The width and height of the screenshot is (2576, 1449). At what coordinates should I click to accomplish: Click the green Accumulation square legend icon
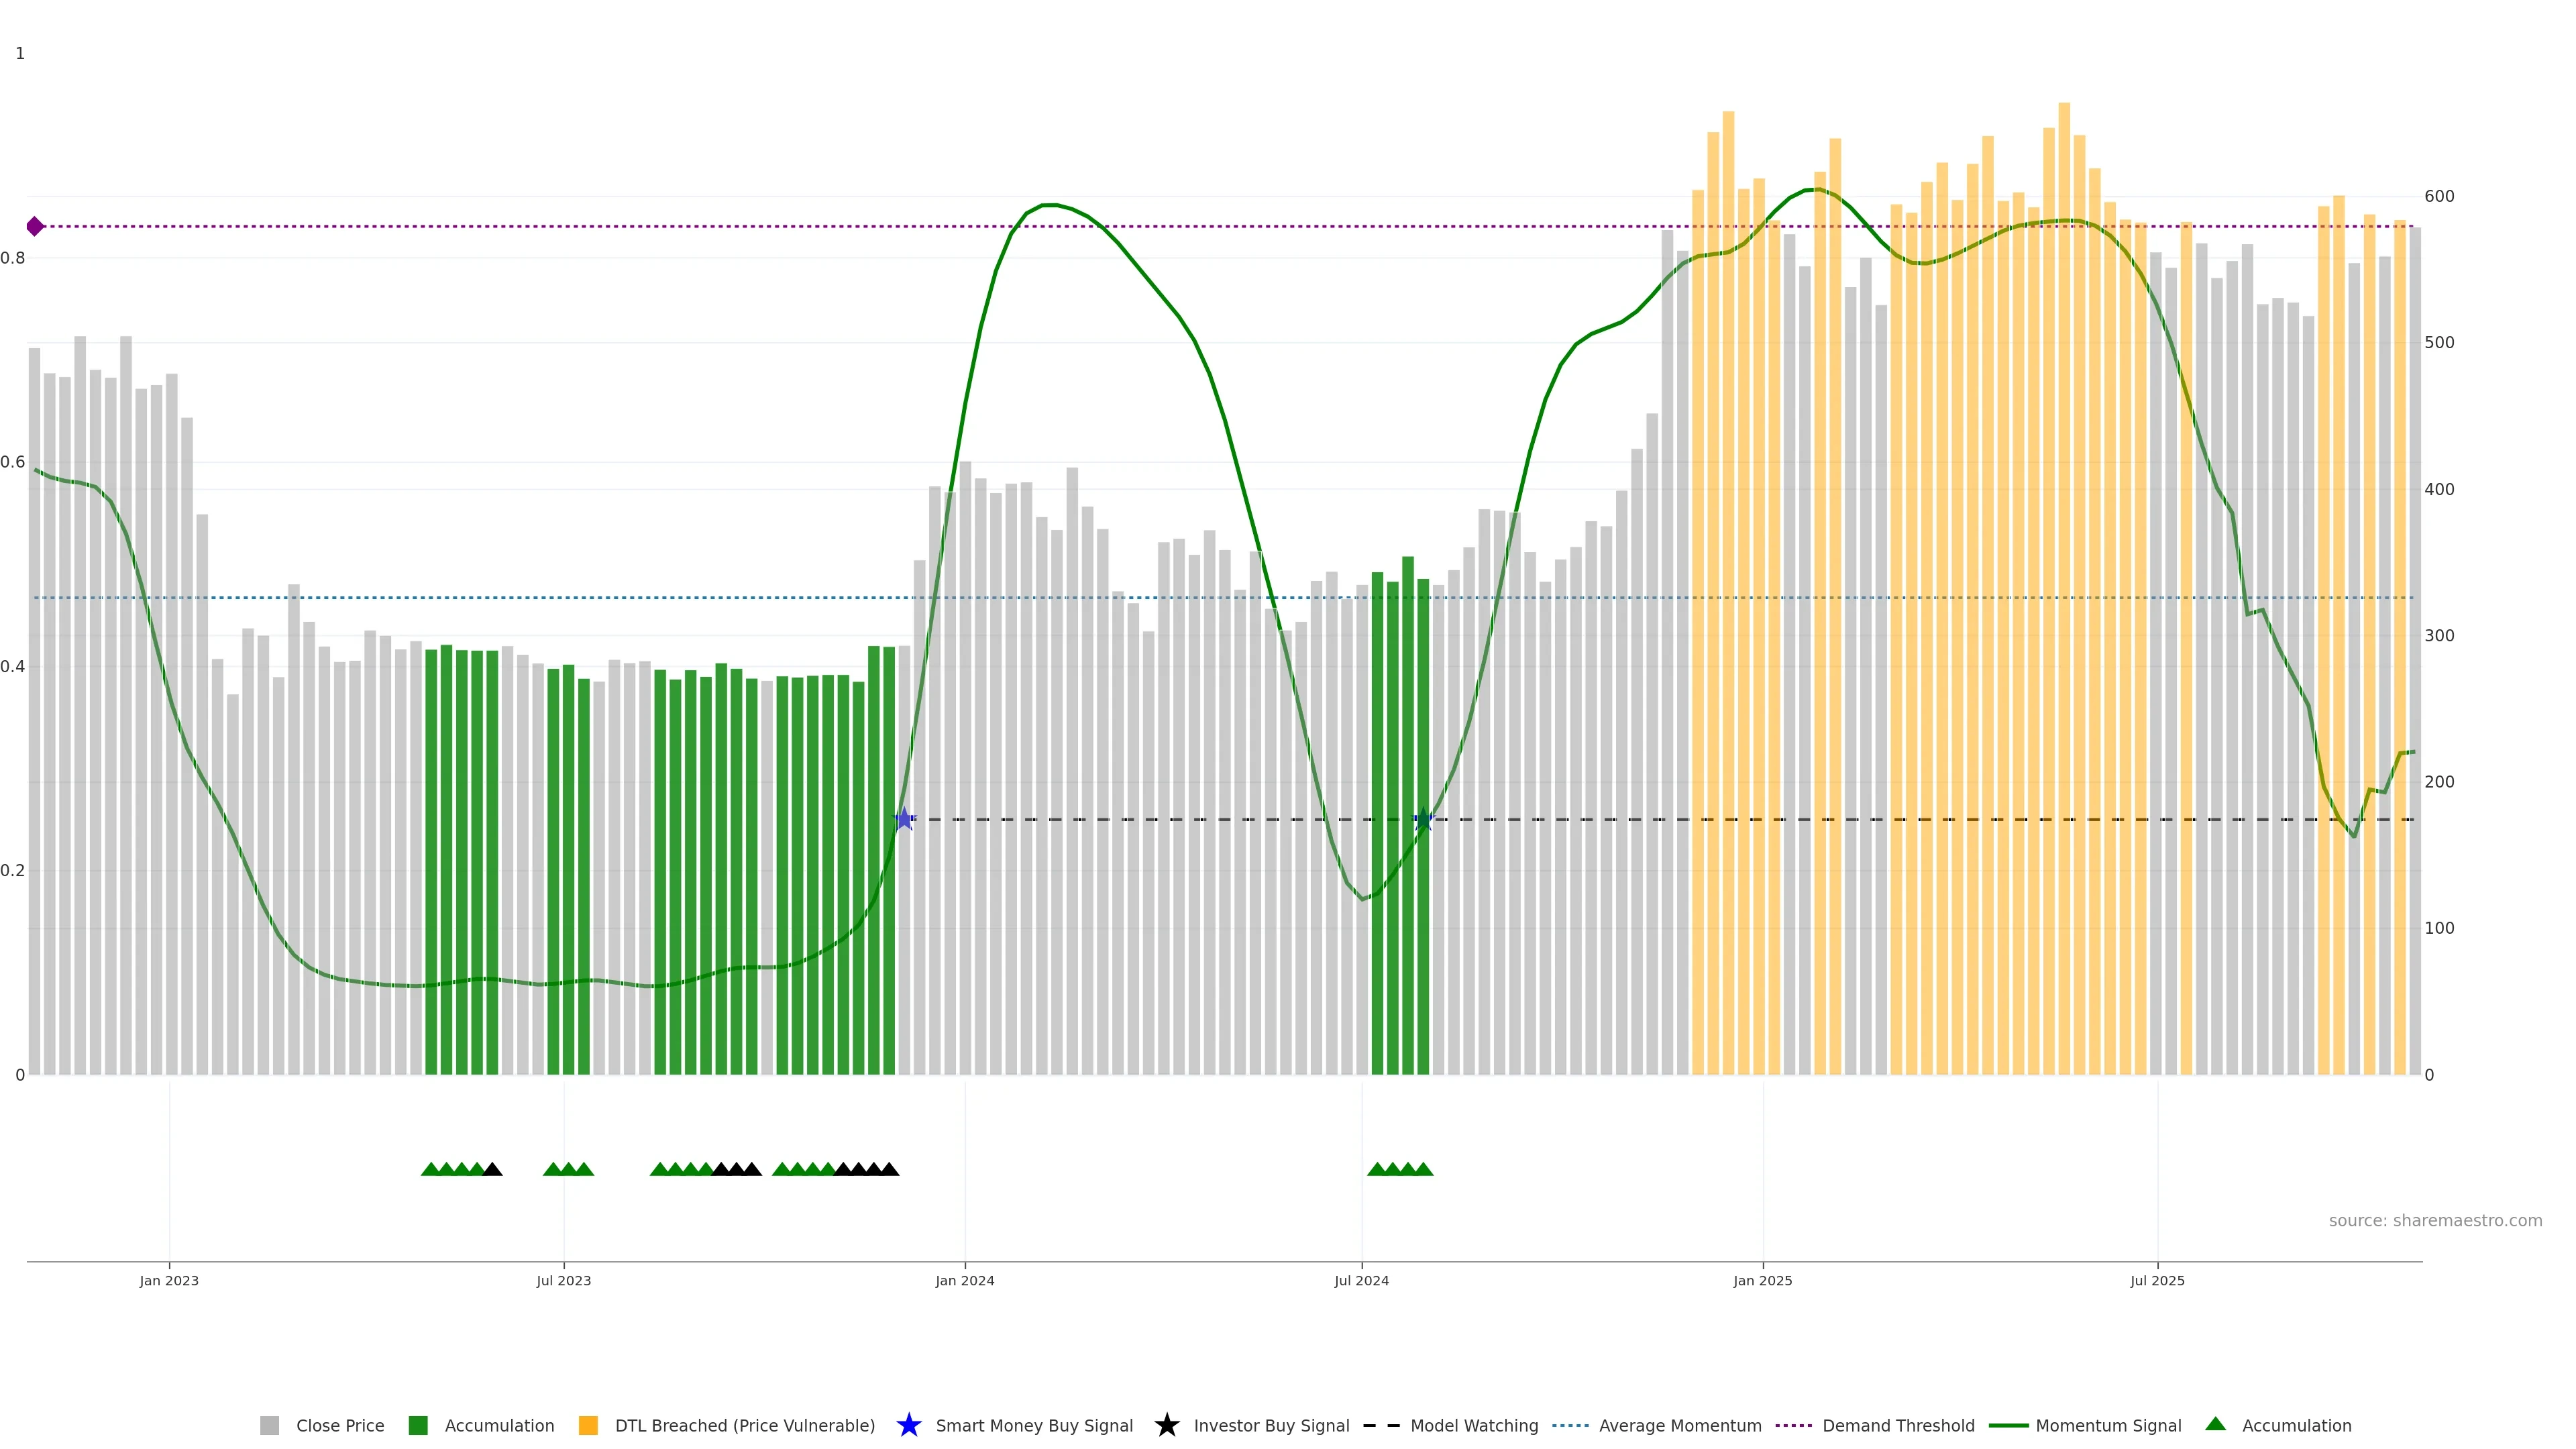[x=418, y=1425]
